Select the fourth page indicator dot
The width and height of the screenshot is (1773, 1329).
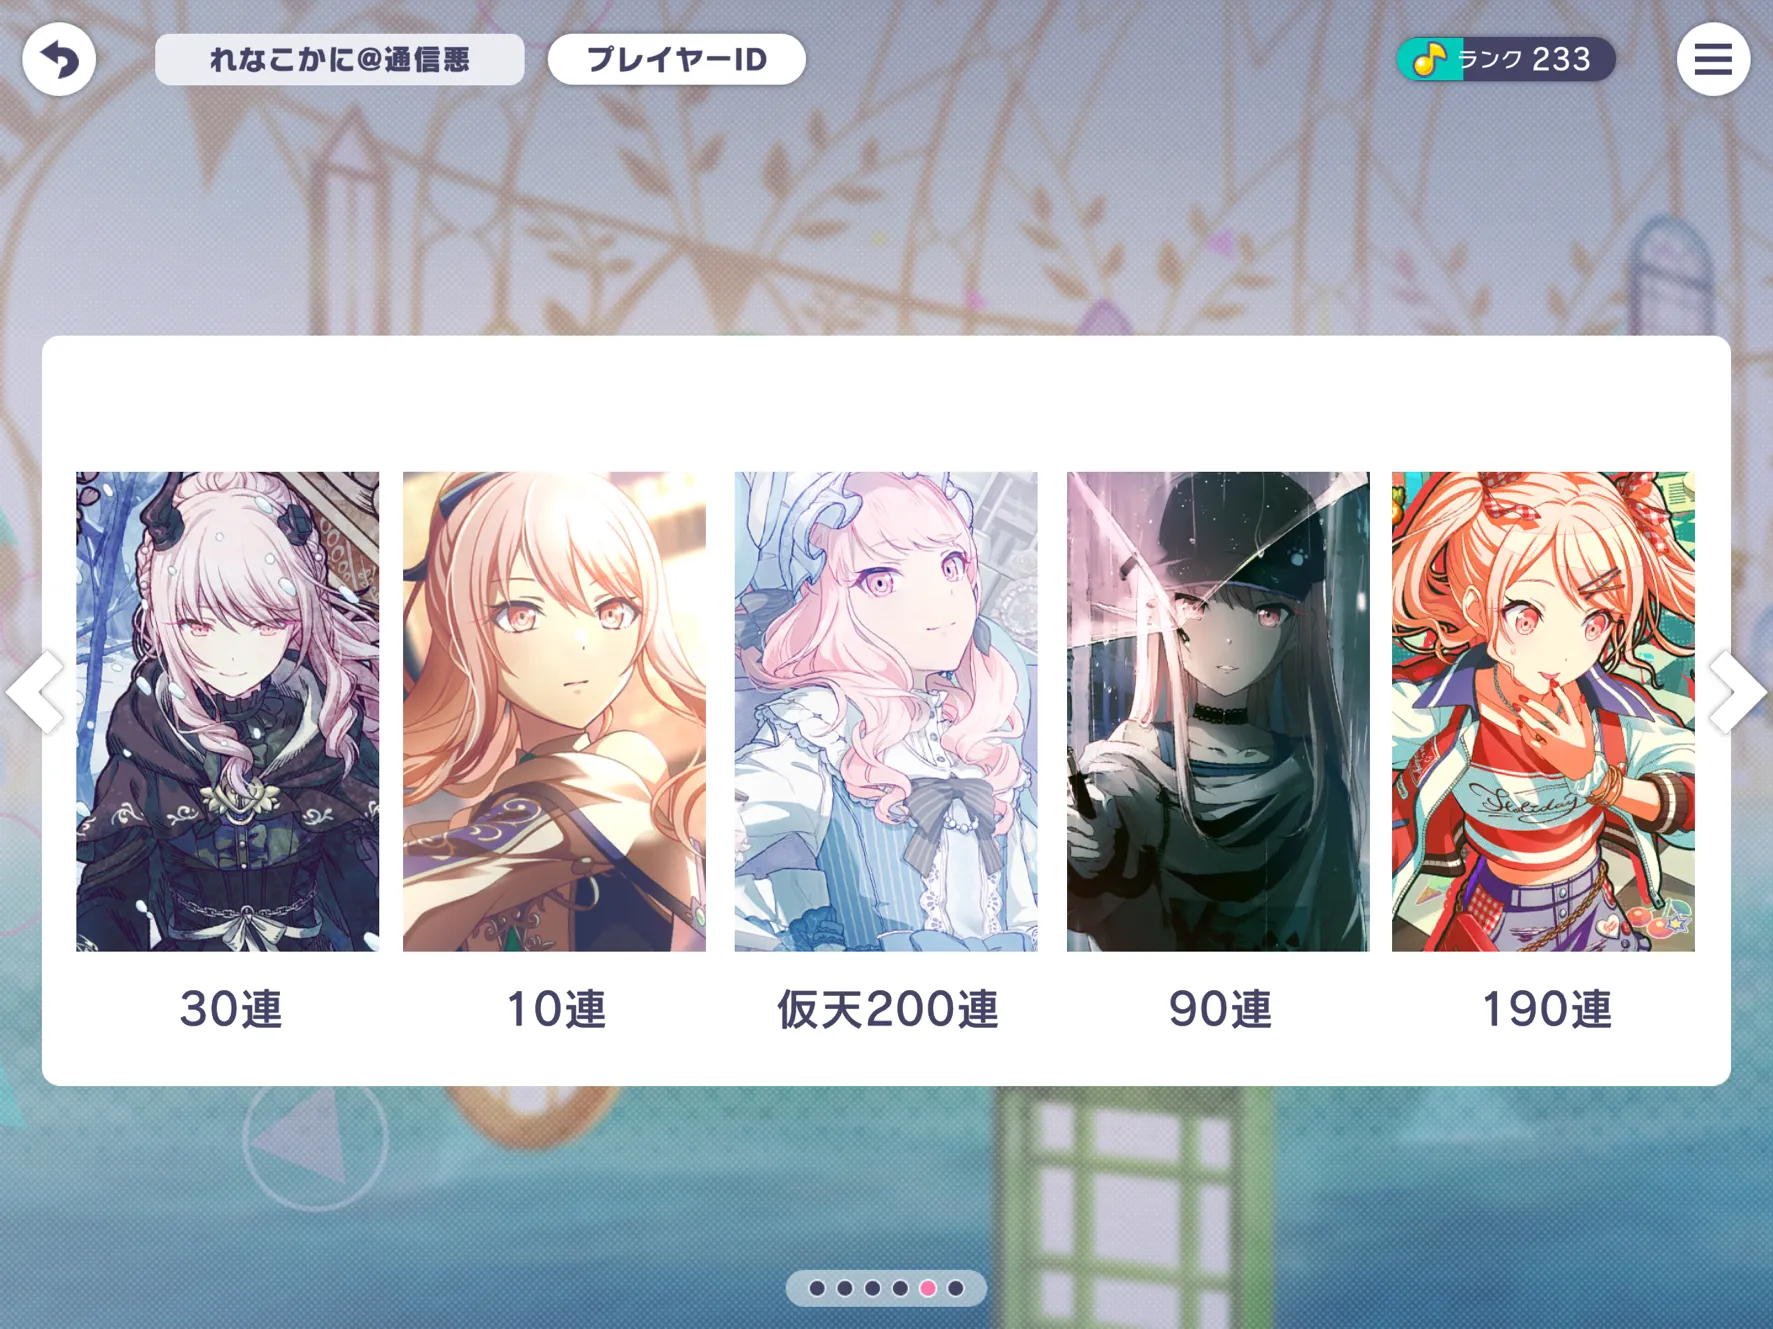[900, 1288]
